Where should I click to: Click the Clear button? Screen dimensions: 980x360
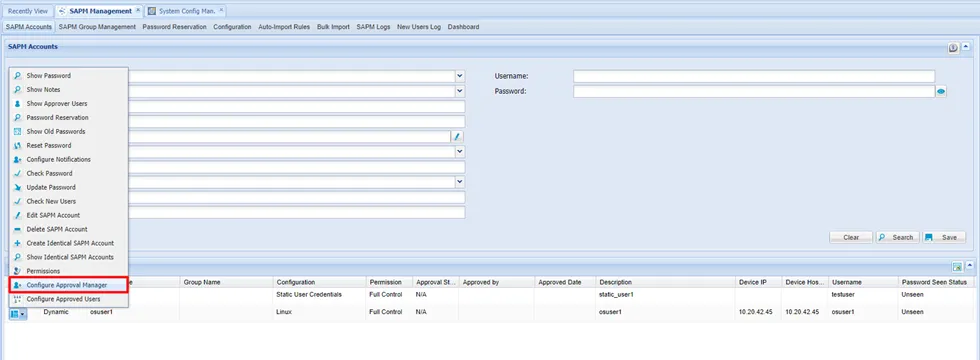[851, 238]
